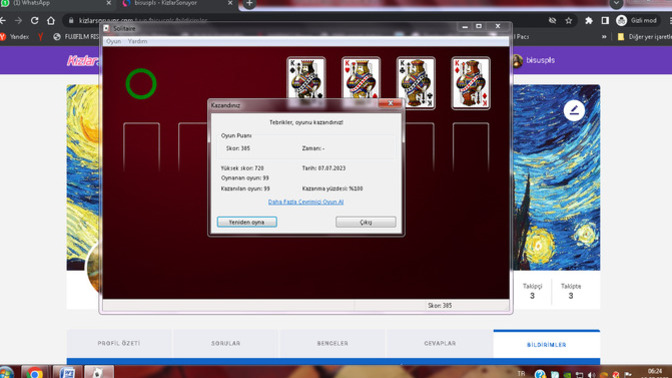Maximize the Solitaire window
The width and height of the screenshot is (672, 378).
pos(479,27)
